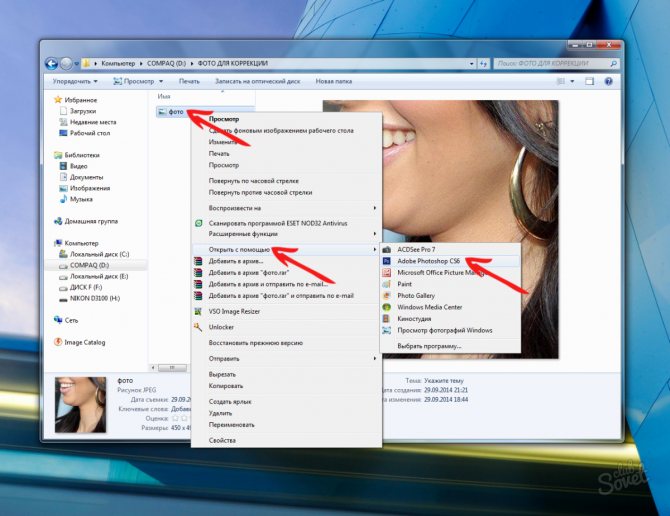
Task: Click the VSO Image Resizer icon
Action: pos(199,311)
